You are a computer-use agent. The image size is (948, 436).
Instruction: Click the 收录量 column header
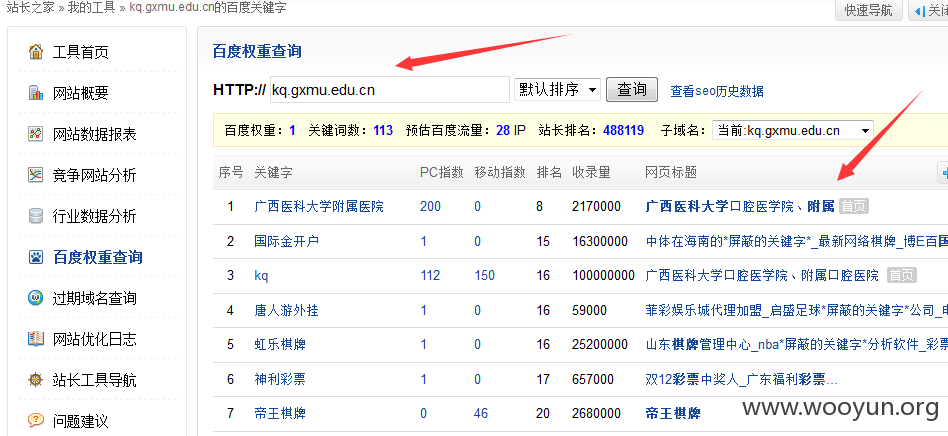click(591, 172)
